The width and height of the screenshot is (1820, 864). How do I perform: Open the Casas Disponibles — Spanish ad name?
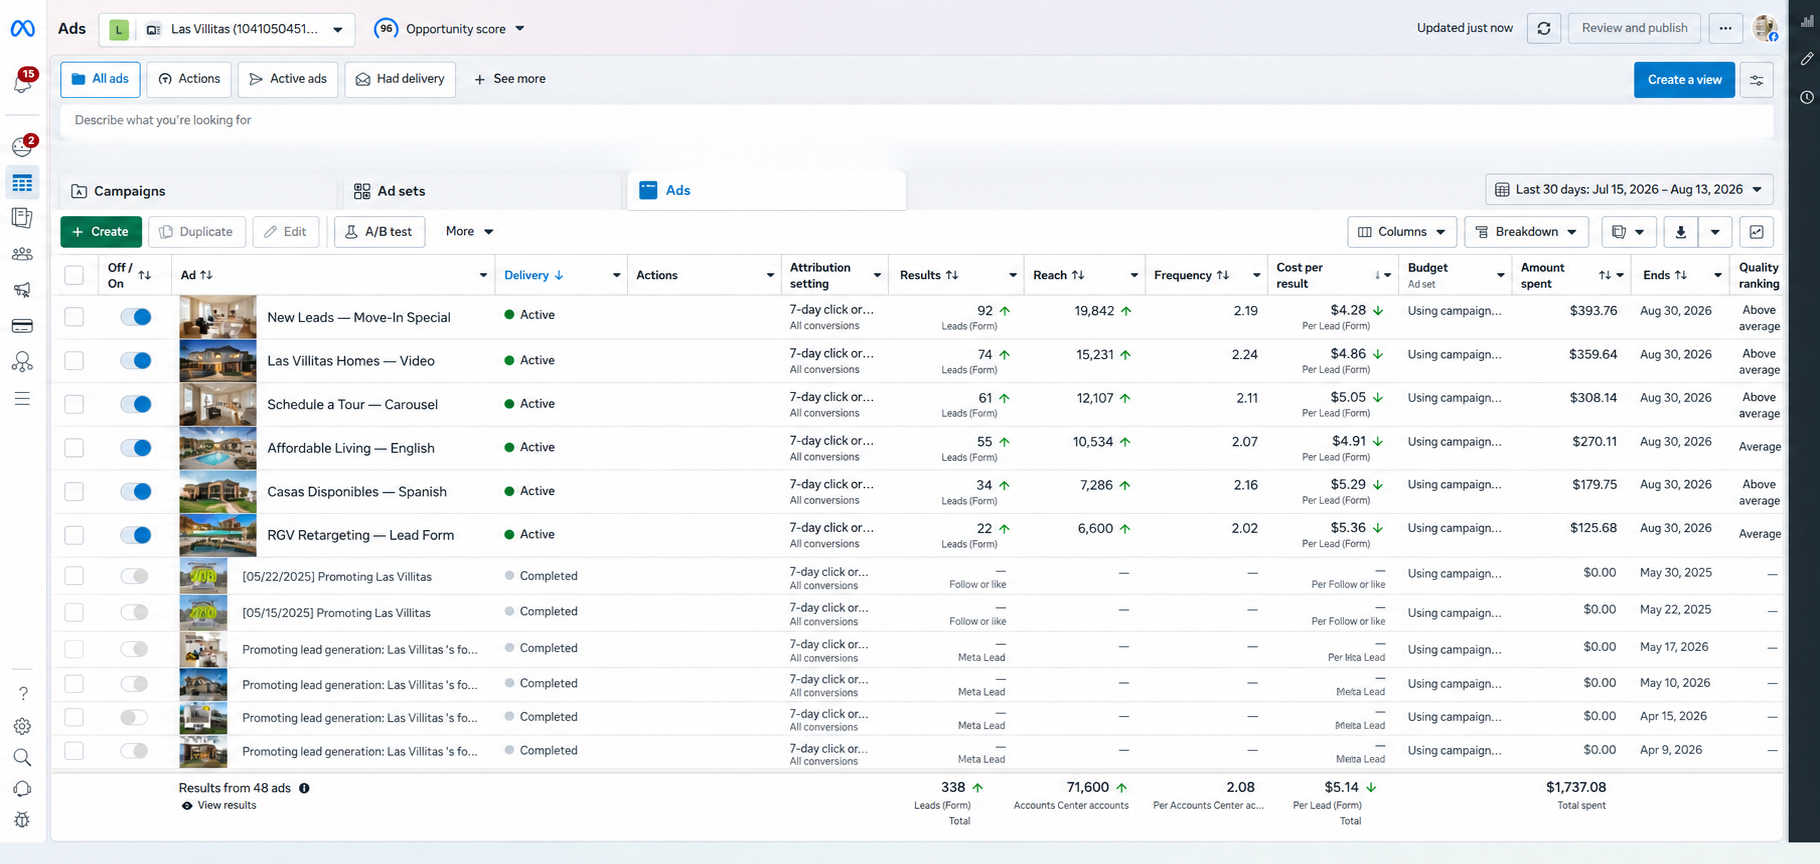point(357,492)
